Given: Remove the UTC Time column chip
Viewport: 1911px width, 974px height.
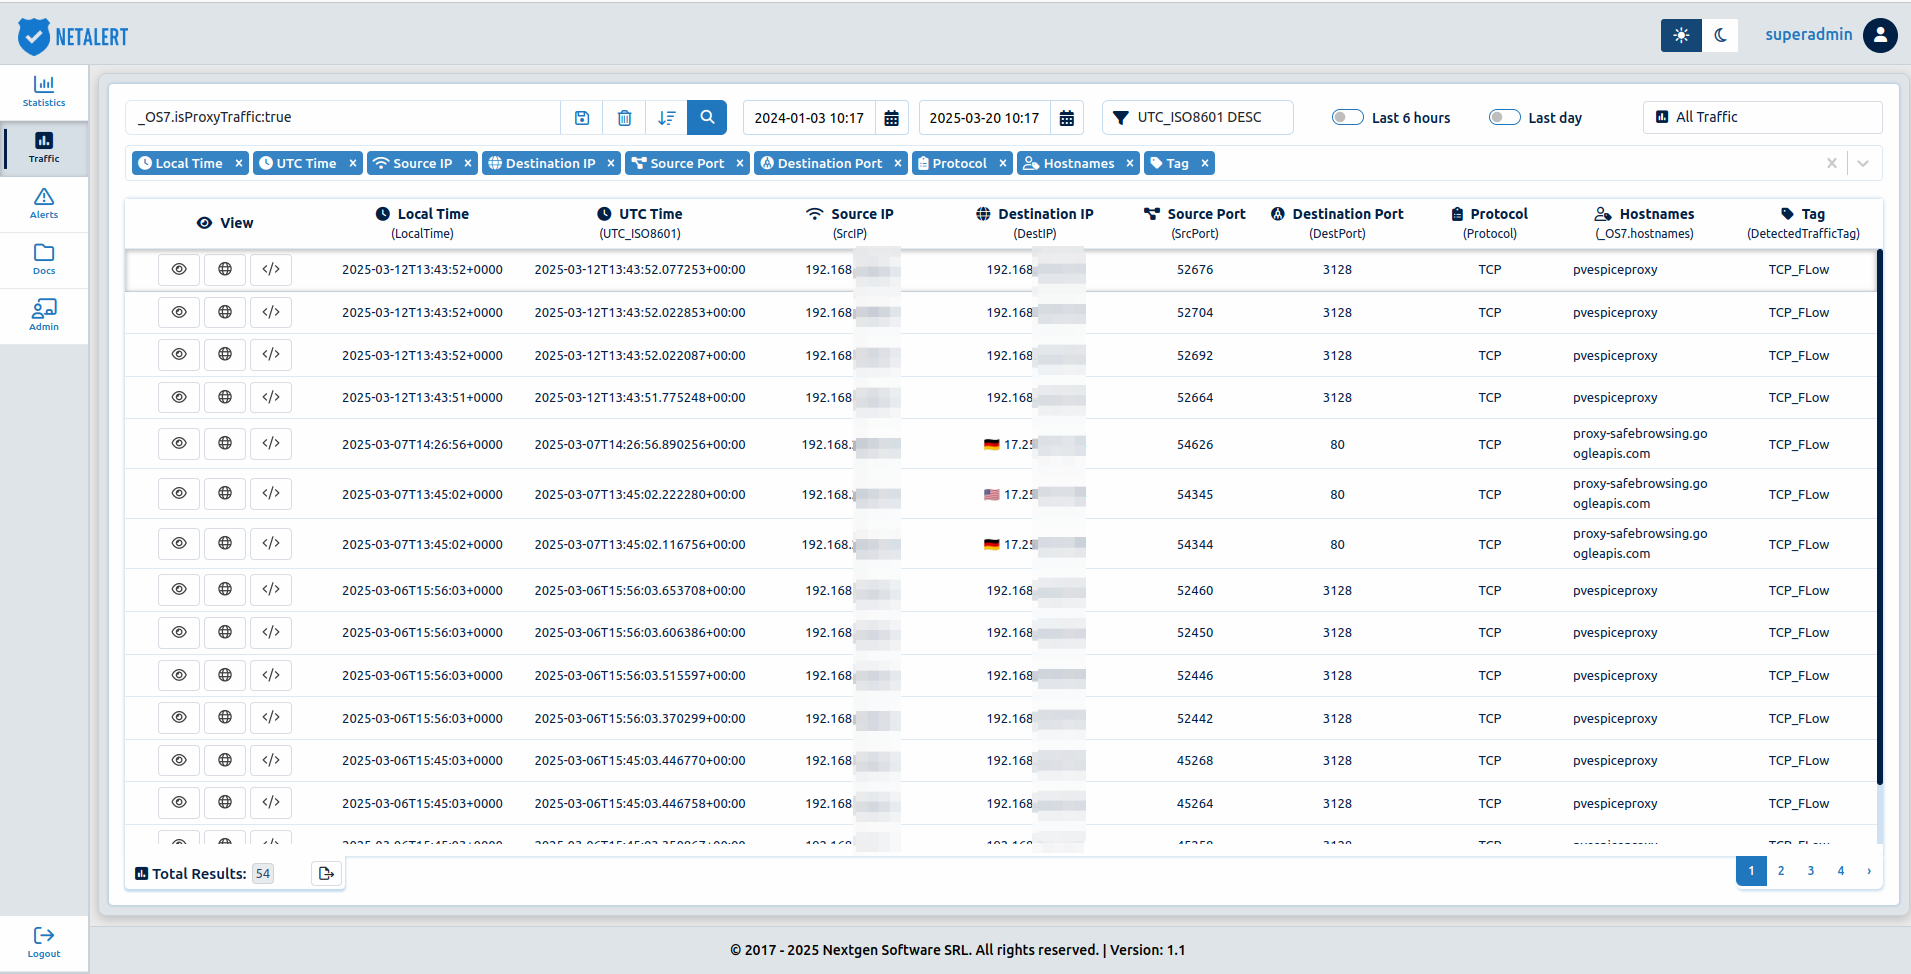Looking at the screenshot, I should click(353, 163).
